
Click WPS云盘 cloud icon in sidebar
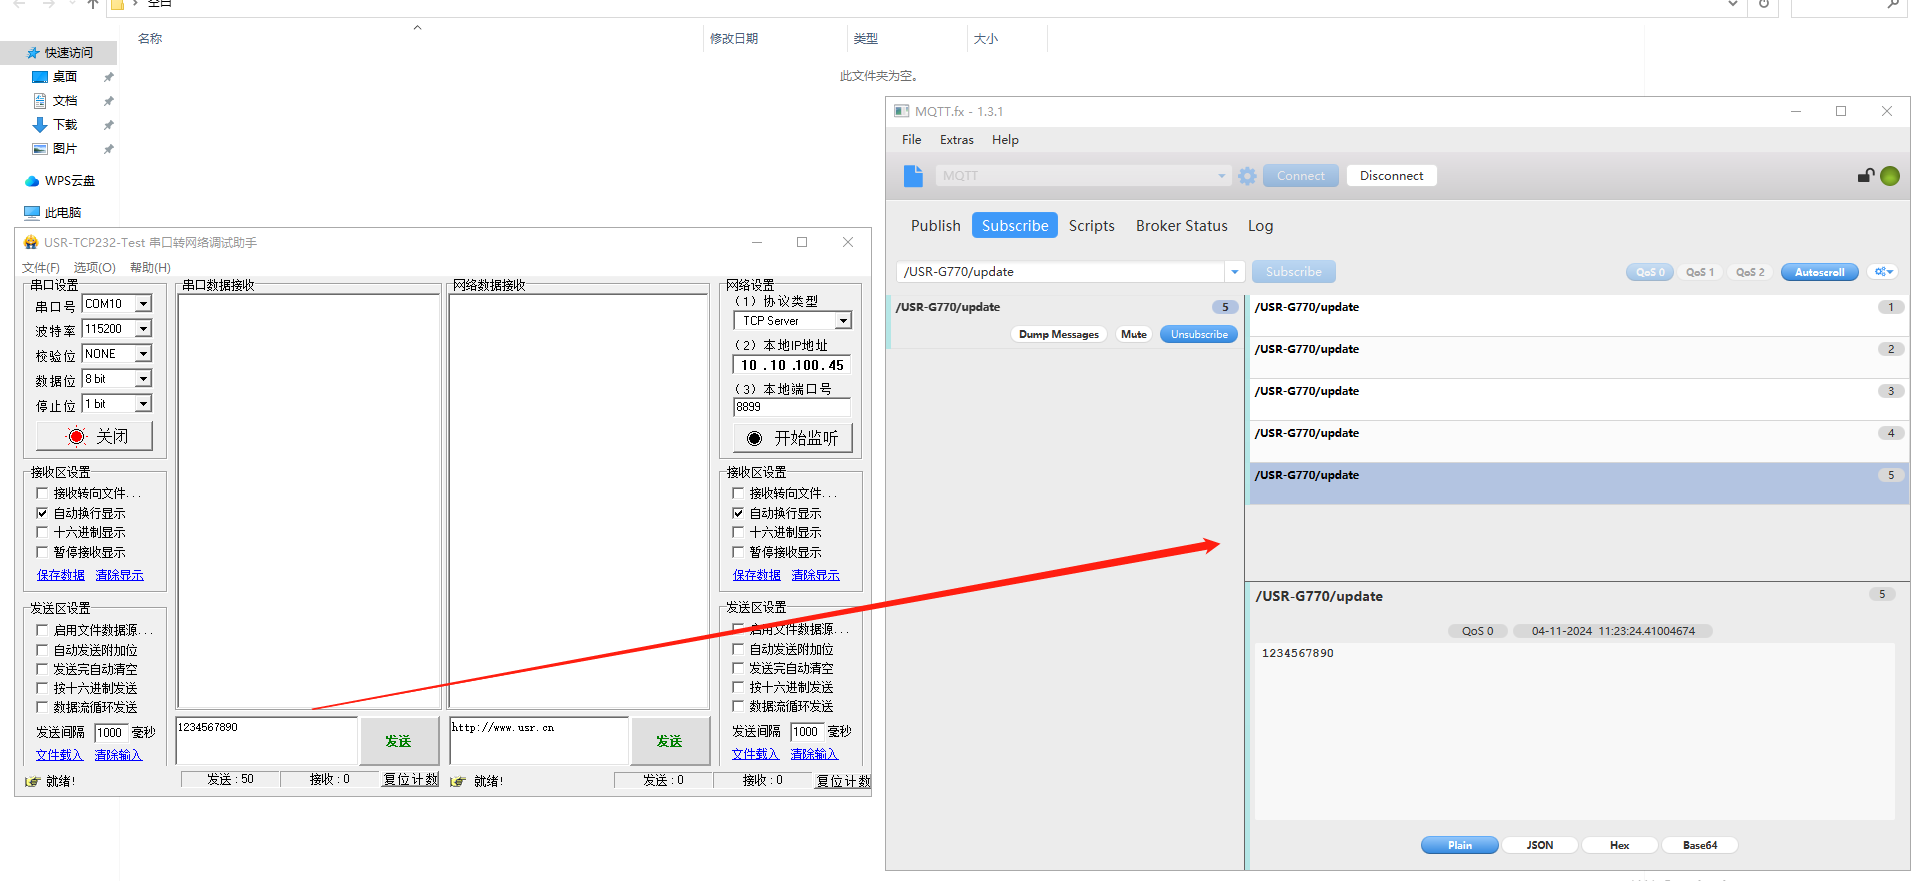click(32, 181)
